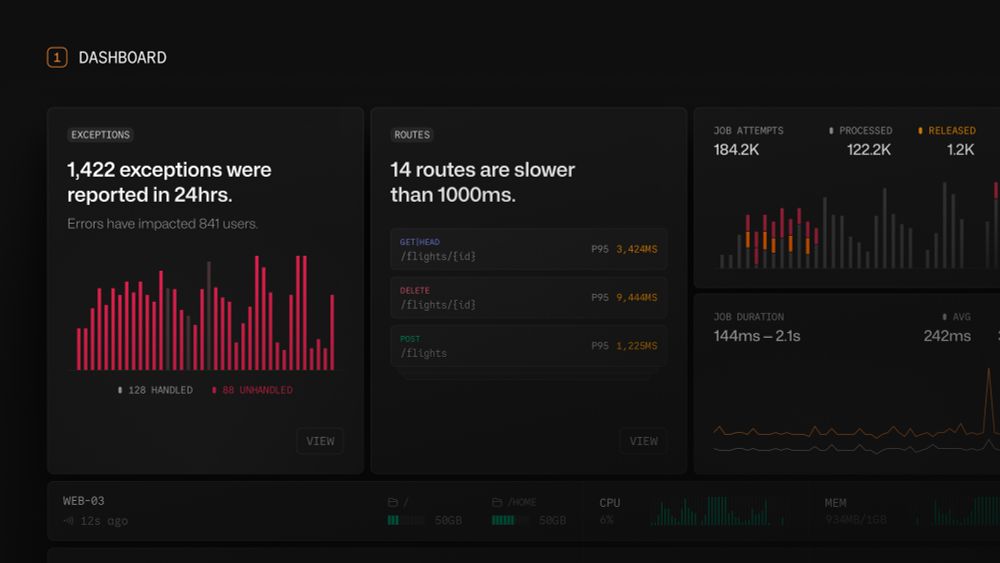Select the EXCEPTIONS badge label
Image resolution: width=1000 pixels, height=563 pixels.
point(100,135)
